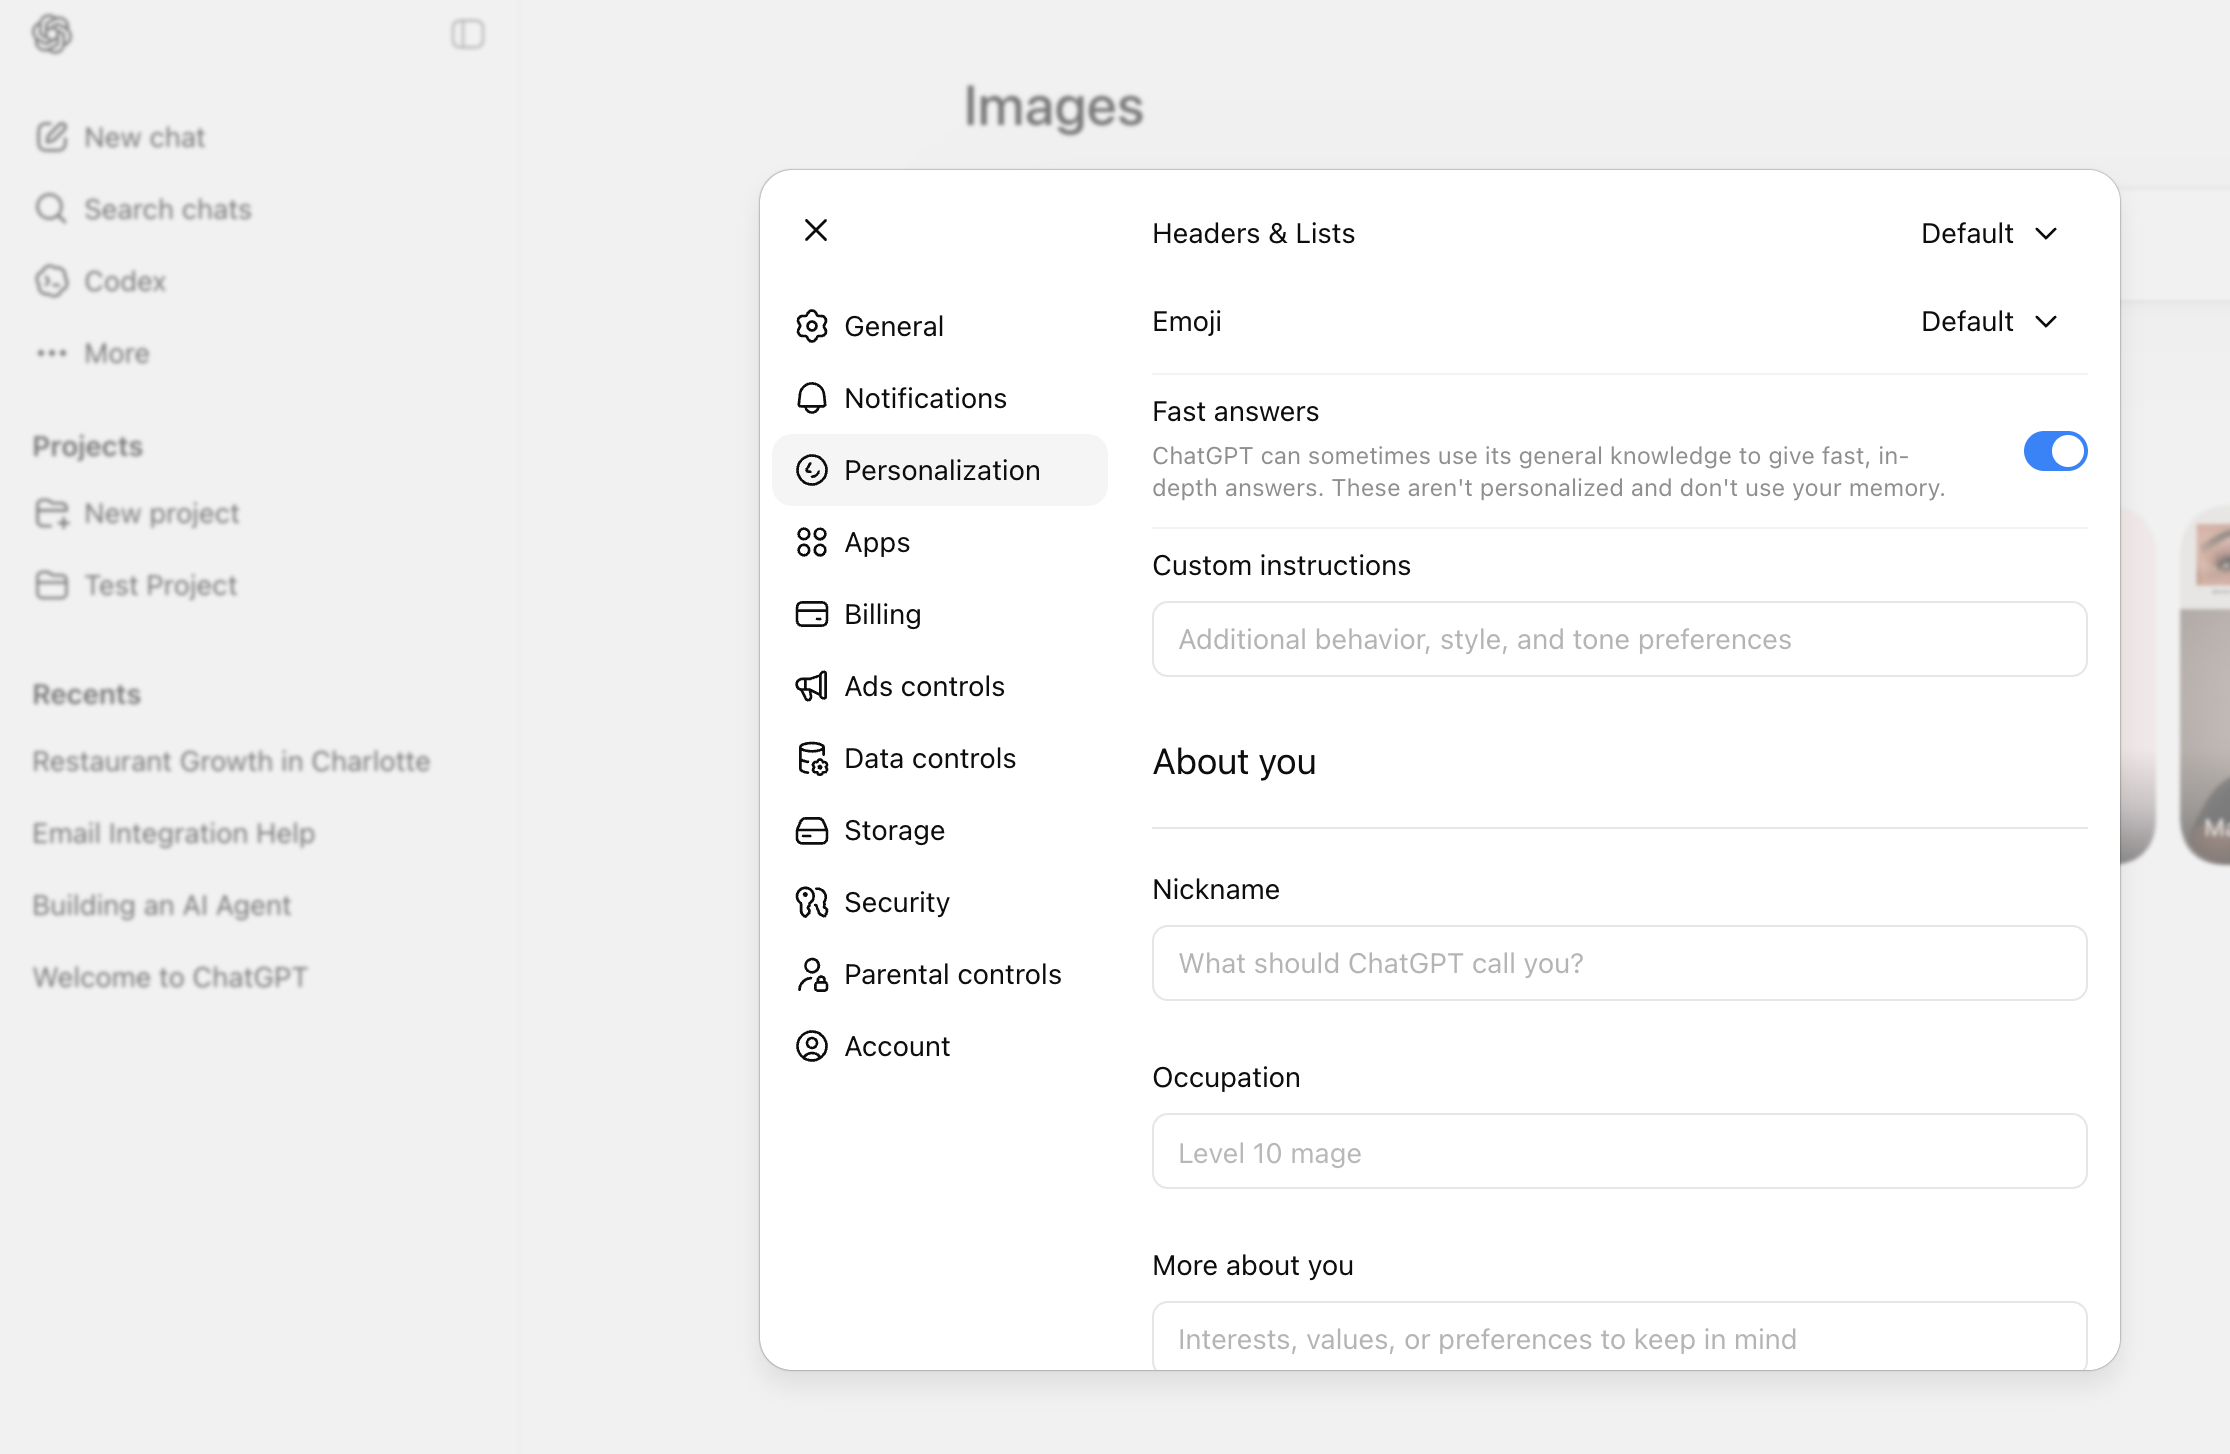
Task: Collapse sidebar with the panel toggle icon
Action: 468,34
